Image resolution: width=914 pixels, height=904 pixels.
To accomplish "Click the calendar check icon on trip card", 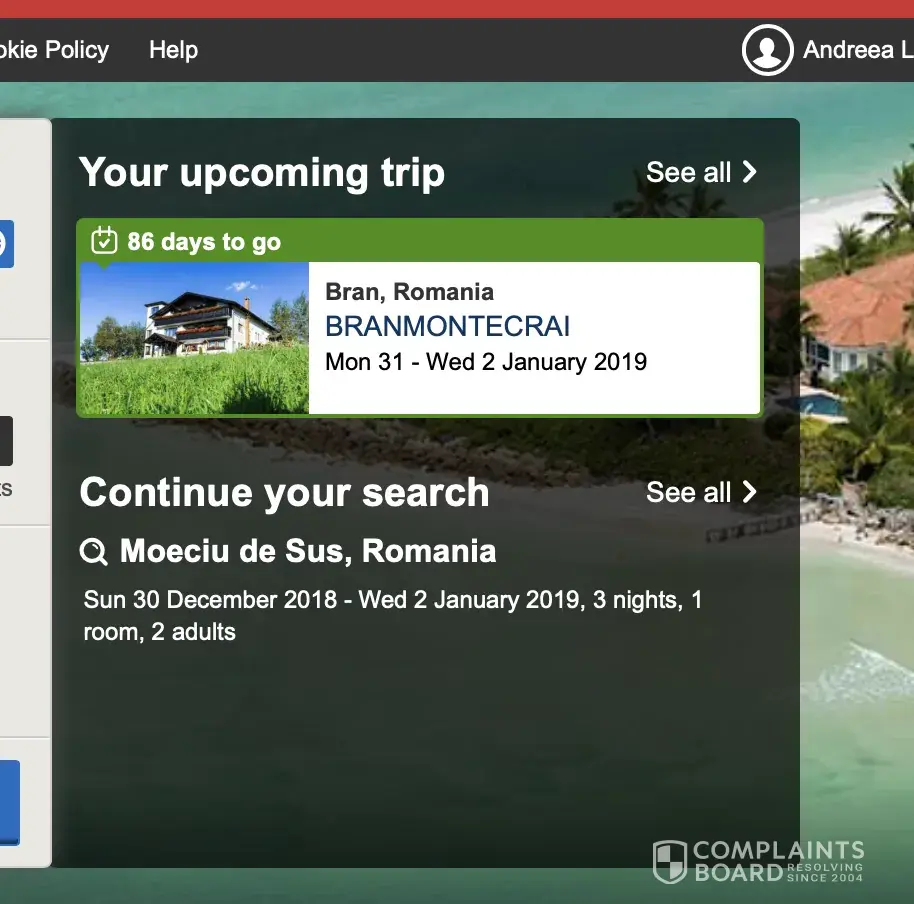I will [104, 241].
